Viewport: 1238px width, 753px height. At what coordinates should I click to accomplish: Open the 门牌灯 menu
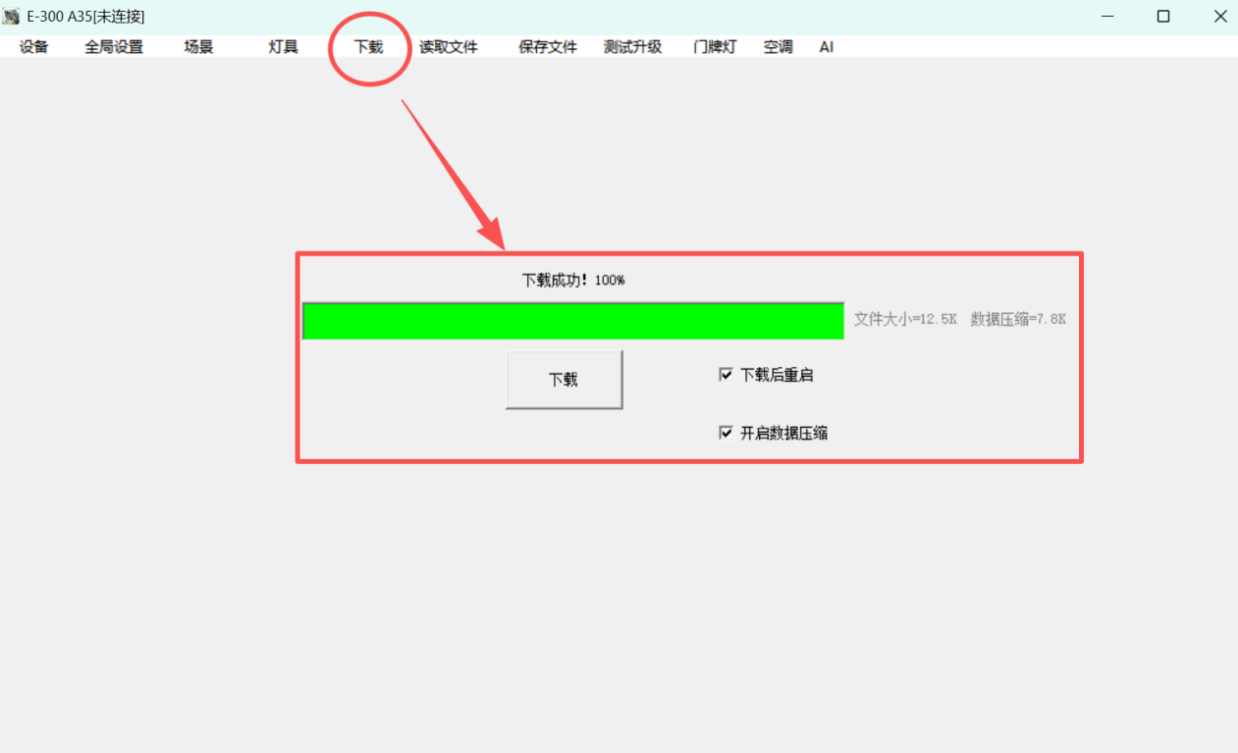715,47
